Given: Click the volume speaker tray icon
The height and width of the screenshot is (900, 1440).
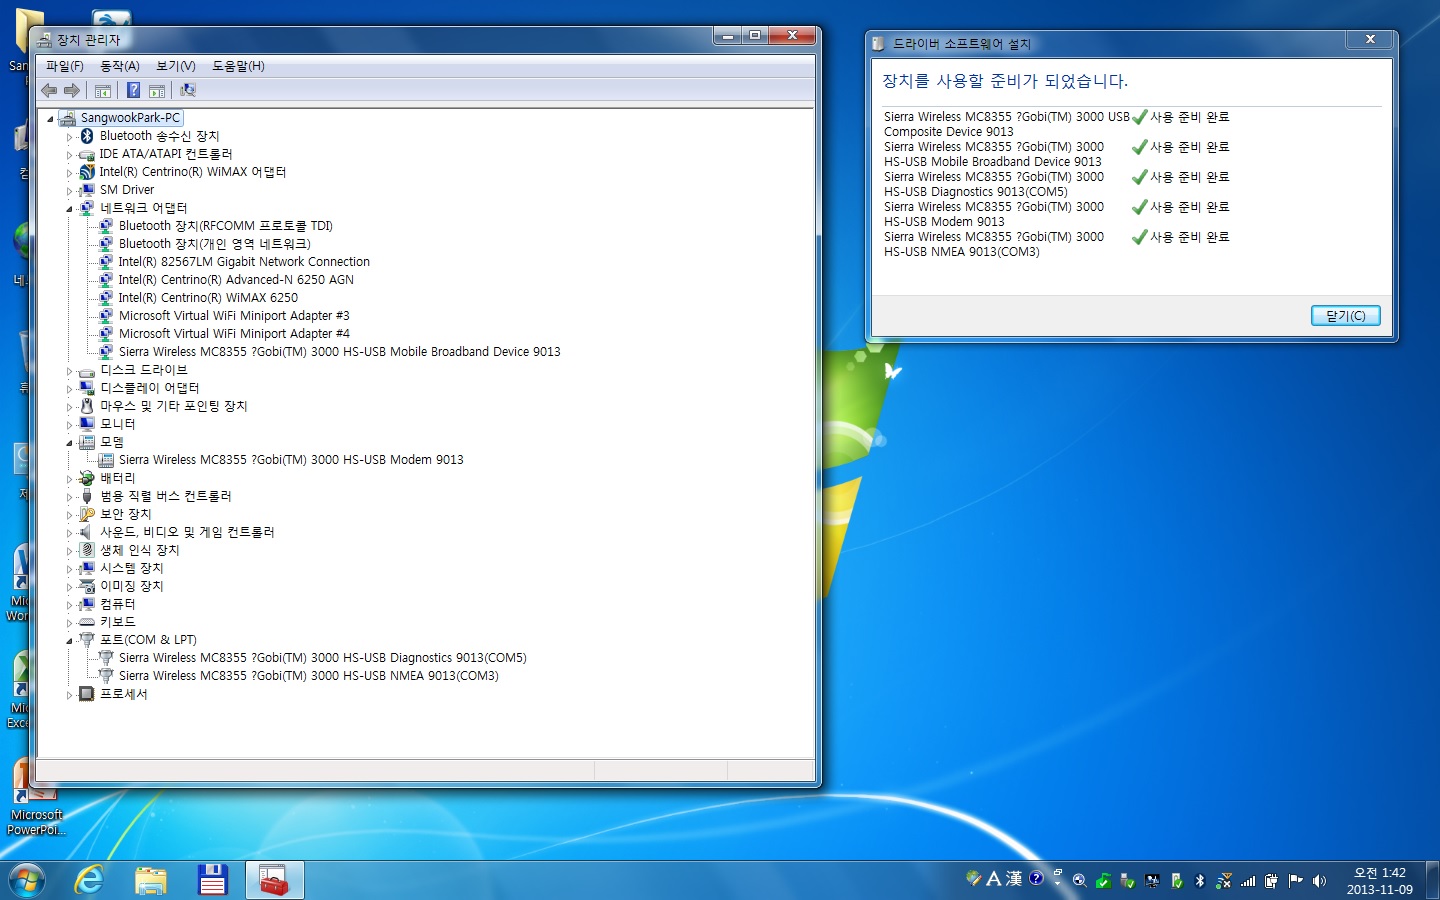Looking at the screenshot, I should (x=1319, y=881).
